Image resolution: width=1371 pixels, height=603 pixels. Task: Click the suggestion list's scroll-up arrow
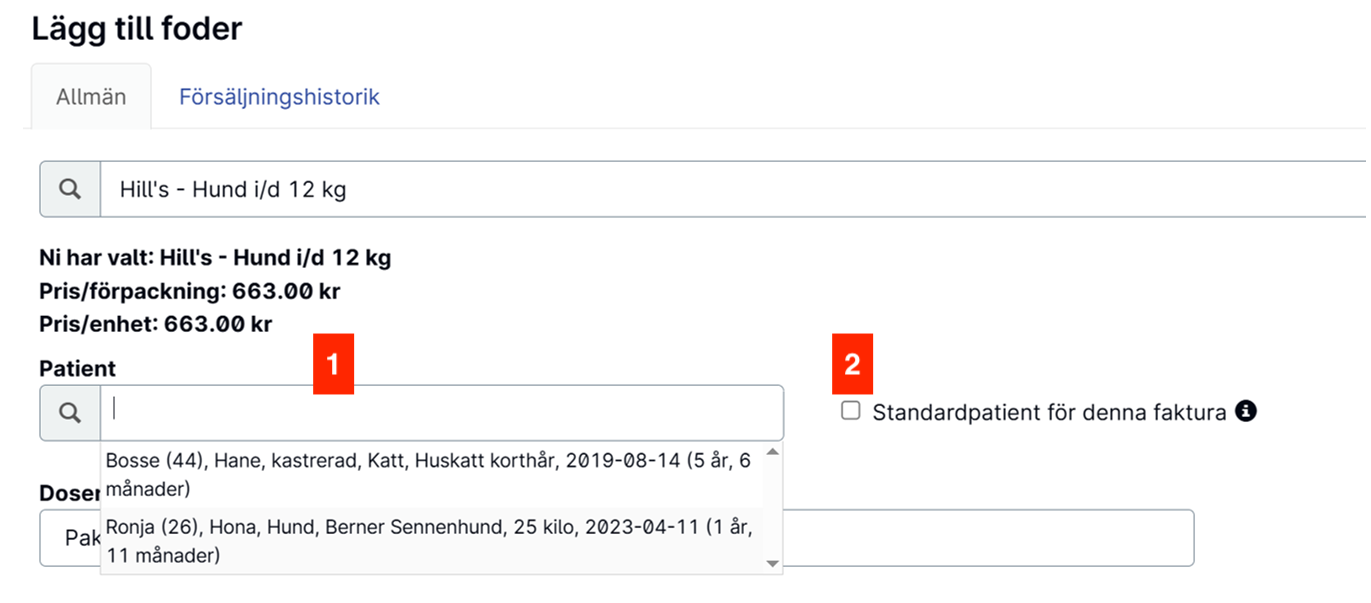point(772,452)
